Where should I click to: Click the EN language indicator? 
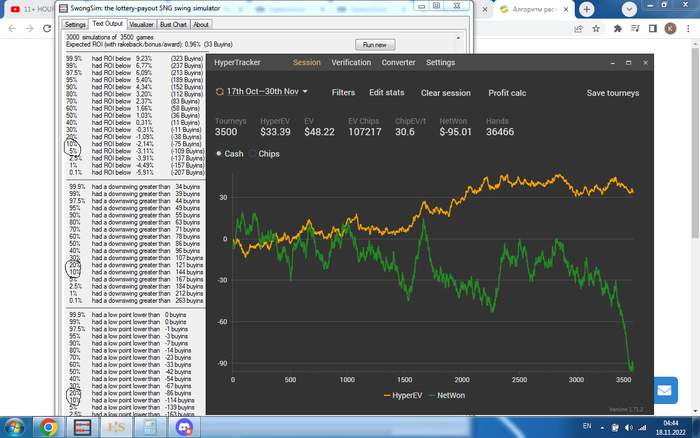click(x=587, y=426)
